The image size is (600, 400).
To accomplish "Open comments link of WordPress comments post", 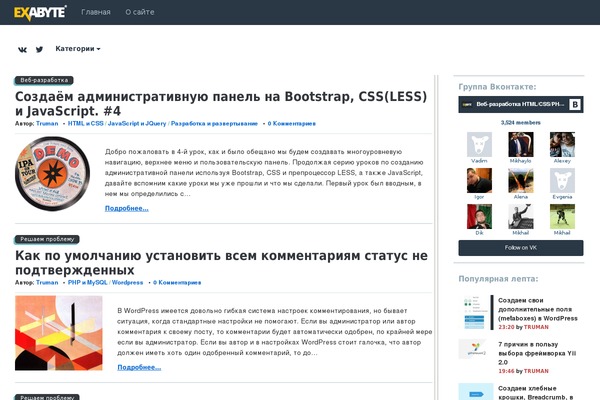I will coord(177,282).
